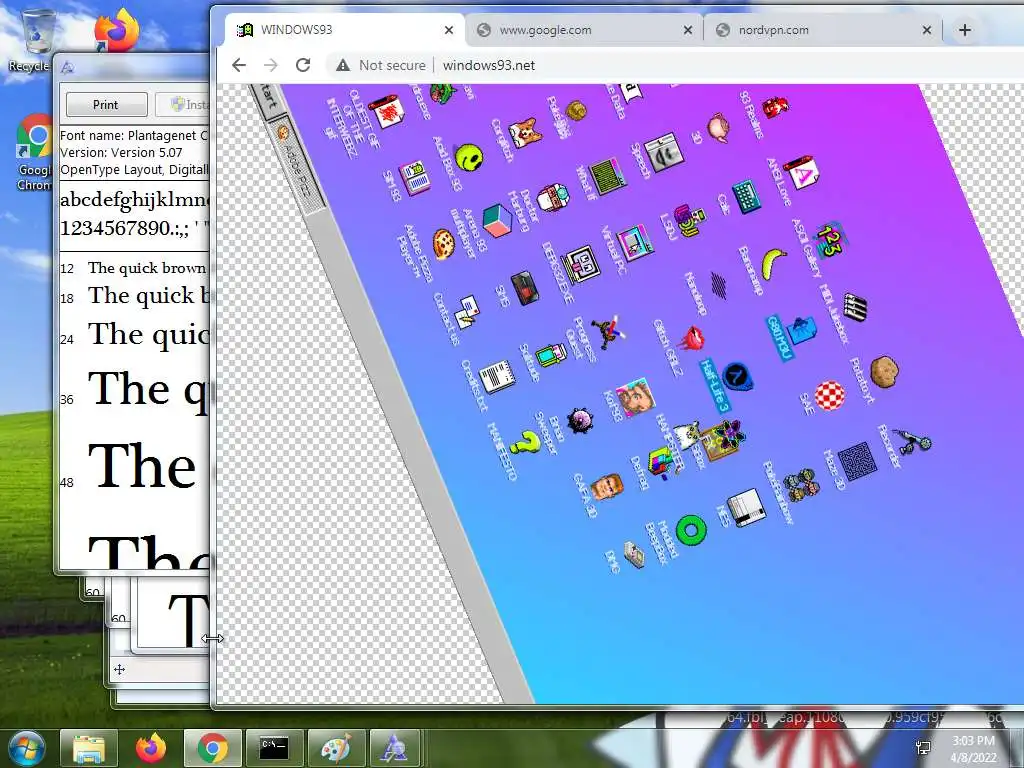Open the Credits.txt document icon

pos(498,377)
